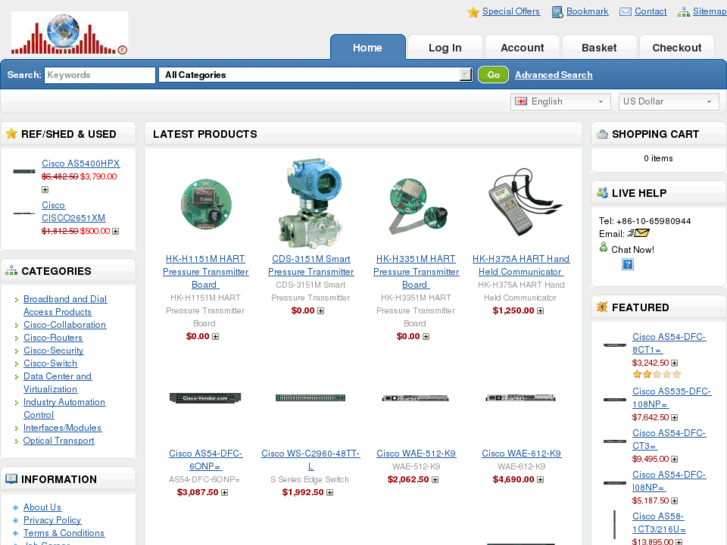Open the Log In tab
The height and width of the screenshot is (545, 727).
[x=445, y=48]
